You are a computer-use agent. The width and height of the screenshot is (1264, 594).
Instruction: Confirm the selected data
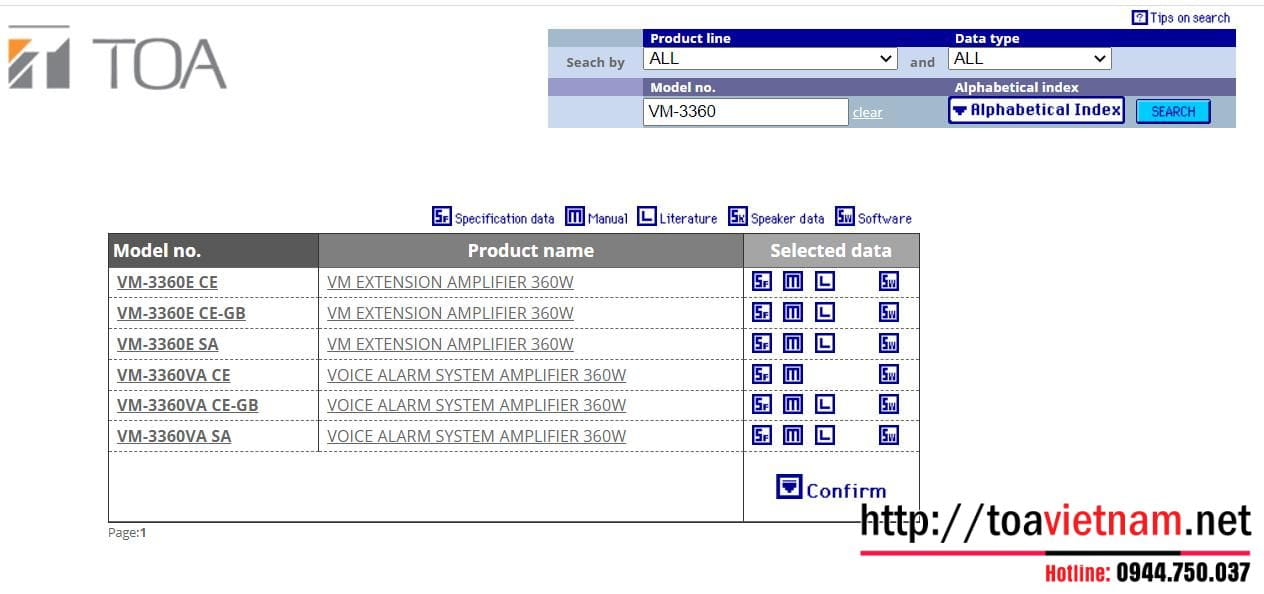click(831, 488)
